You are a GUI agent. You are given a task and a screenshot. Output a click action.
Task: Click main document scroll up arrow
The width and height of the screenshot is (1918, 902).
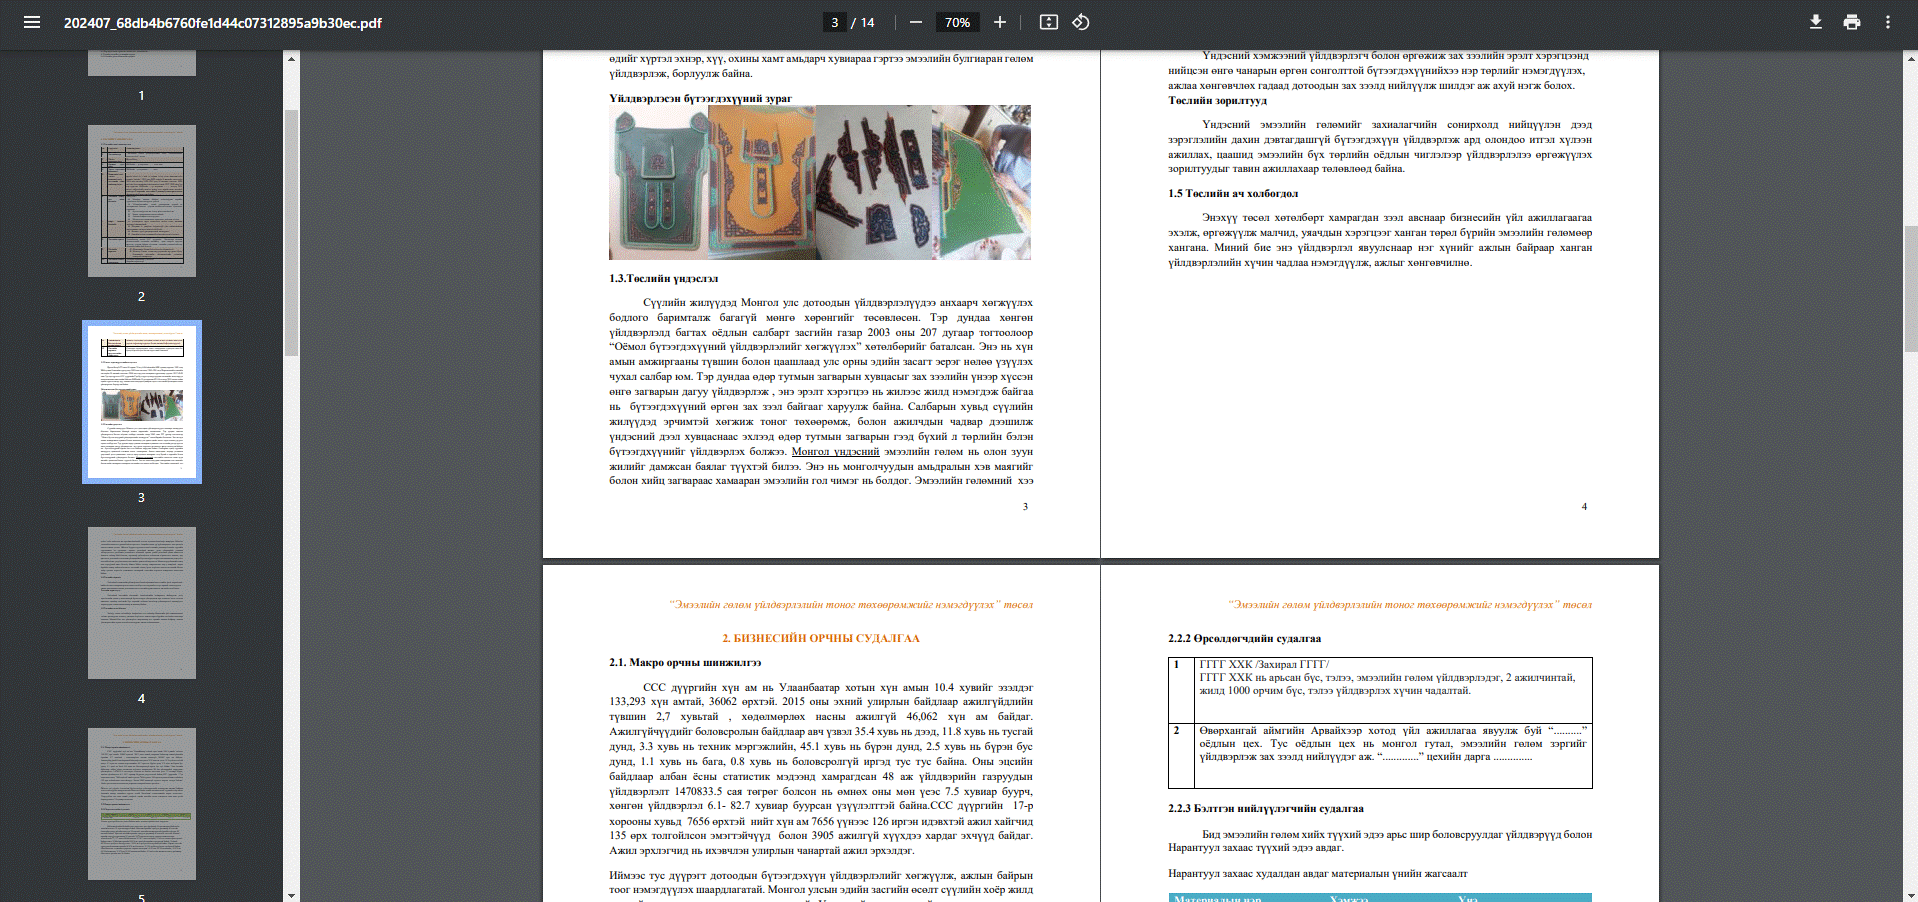1911,59
